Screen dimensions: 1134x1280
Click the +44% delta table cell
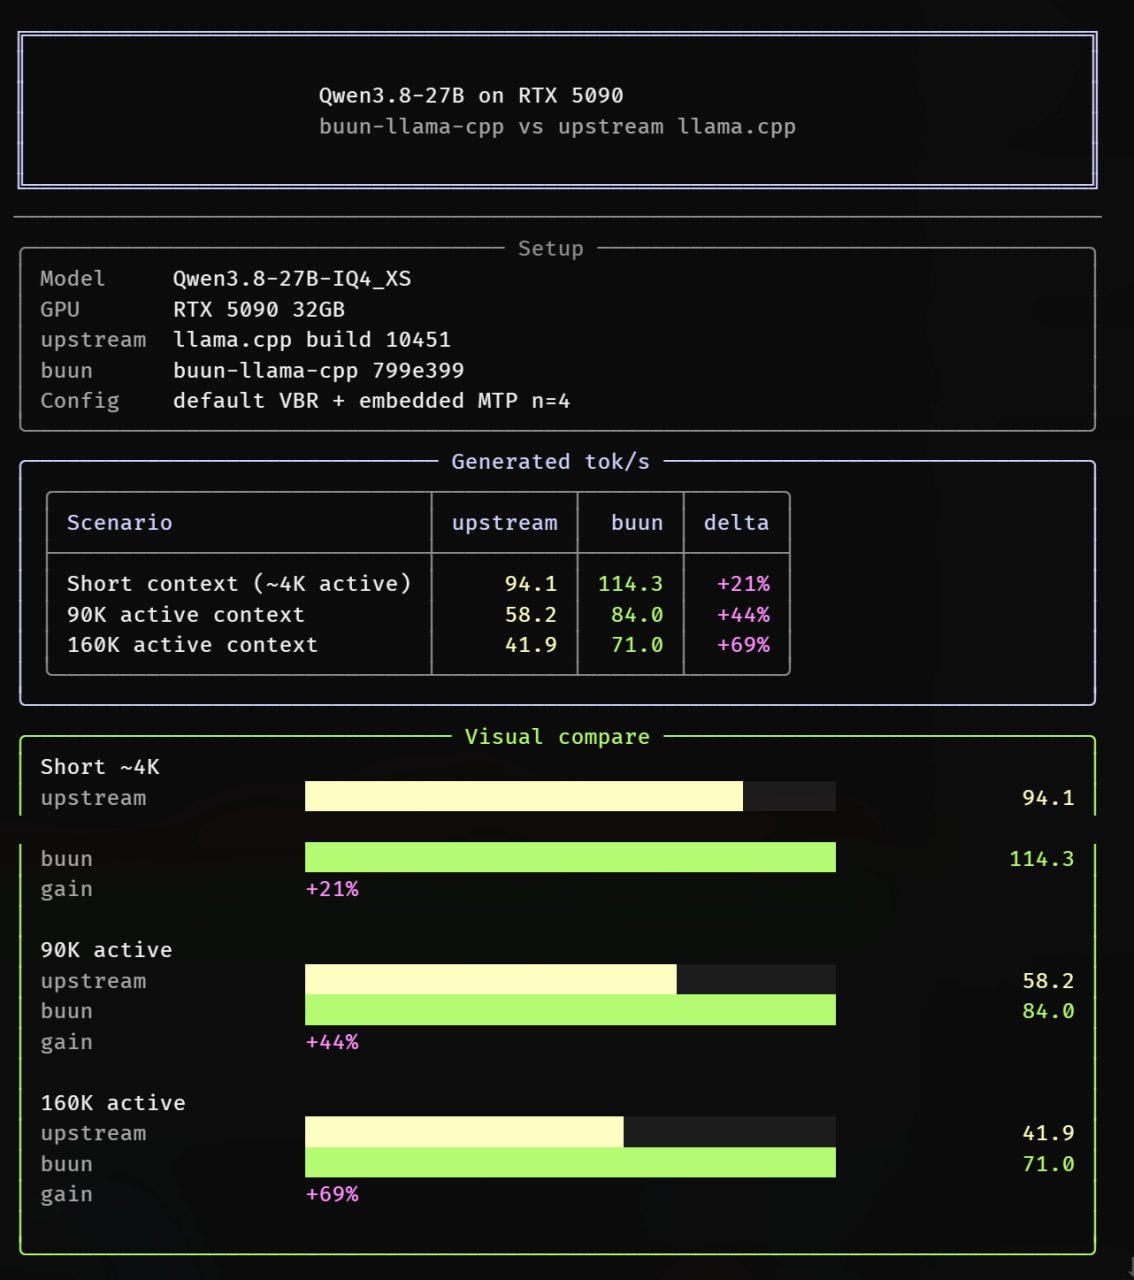point(743,615)
